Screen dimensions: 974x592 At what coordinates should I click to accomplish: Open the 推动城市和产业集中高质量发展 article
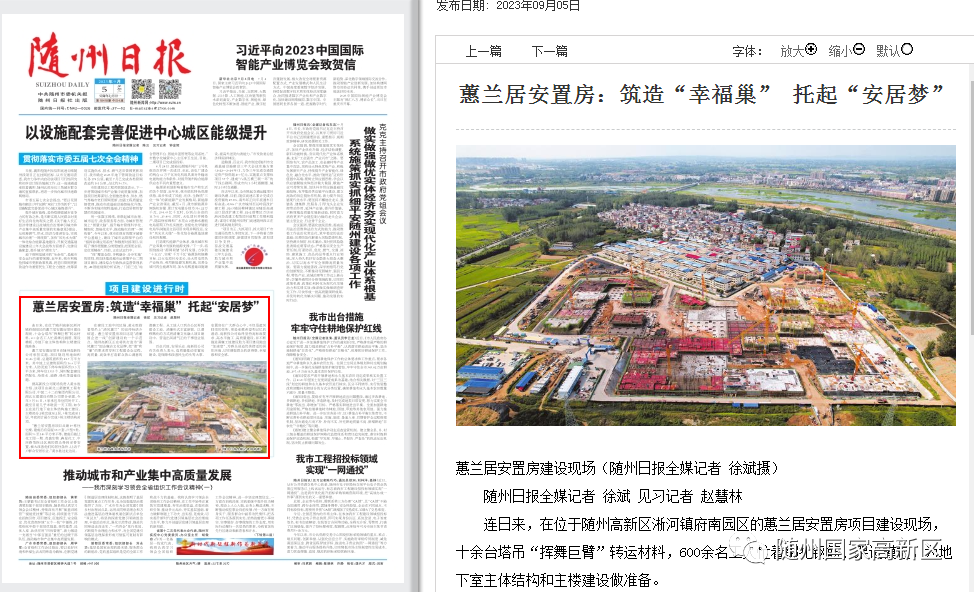pos(147,475)
